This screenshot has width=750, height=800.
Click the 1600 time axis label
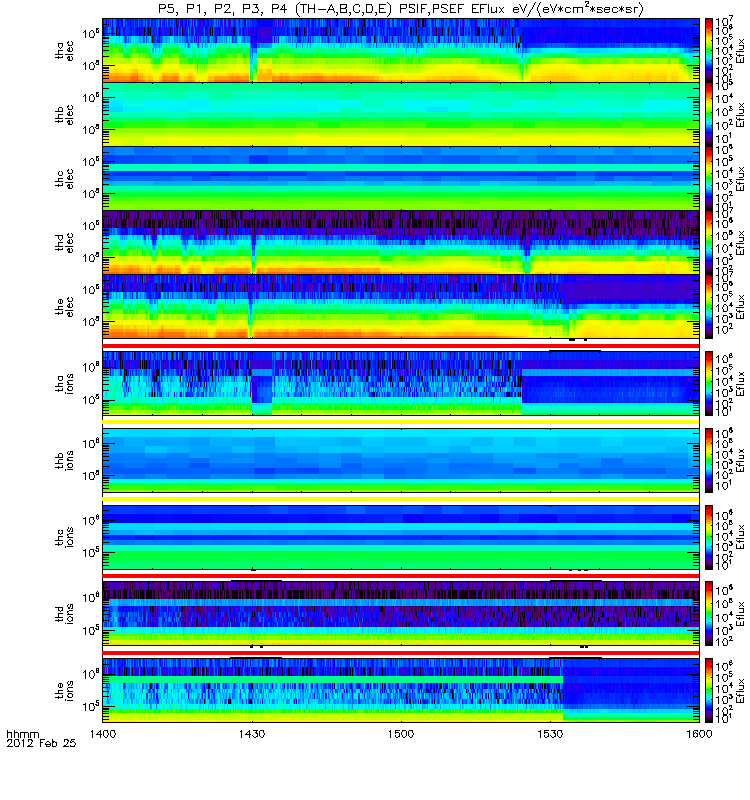tap(699, 734)
